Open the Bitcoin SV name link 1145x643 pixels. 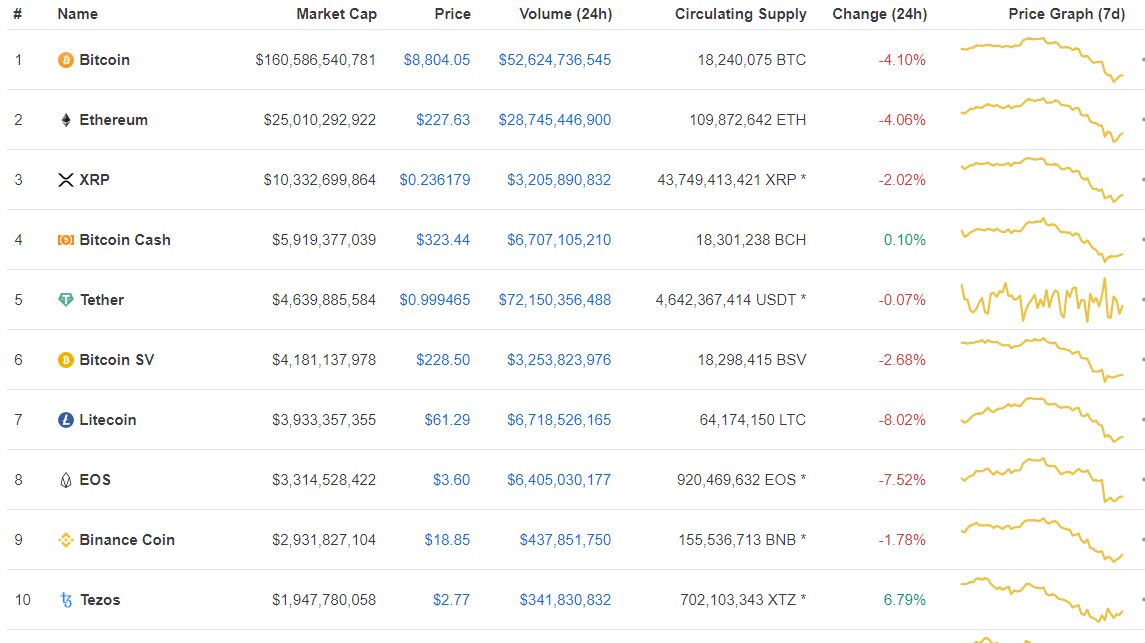(117, 360)
